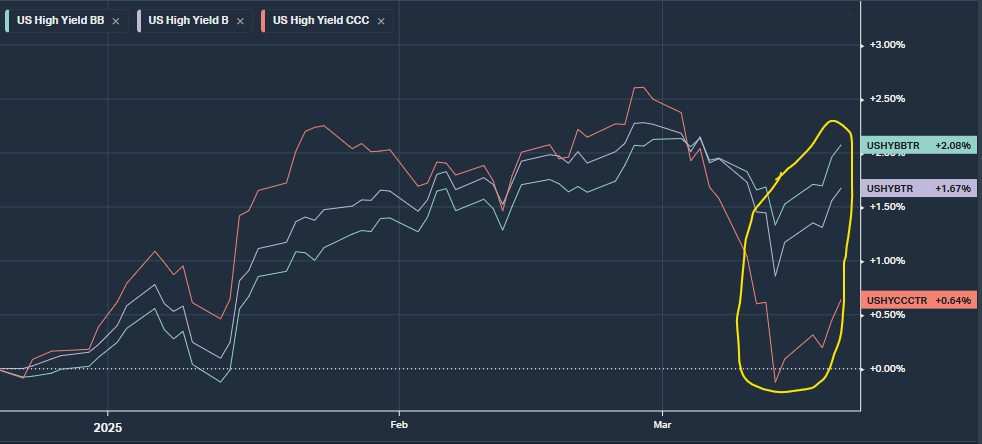Viewport: 982px width, 444px height.
Task: Click the 2025 label on time axis
Action: [x=107, y=427]
